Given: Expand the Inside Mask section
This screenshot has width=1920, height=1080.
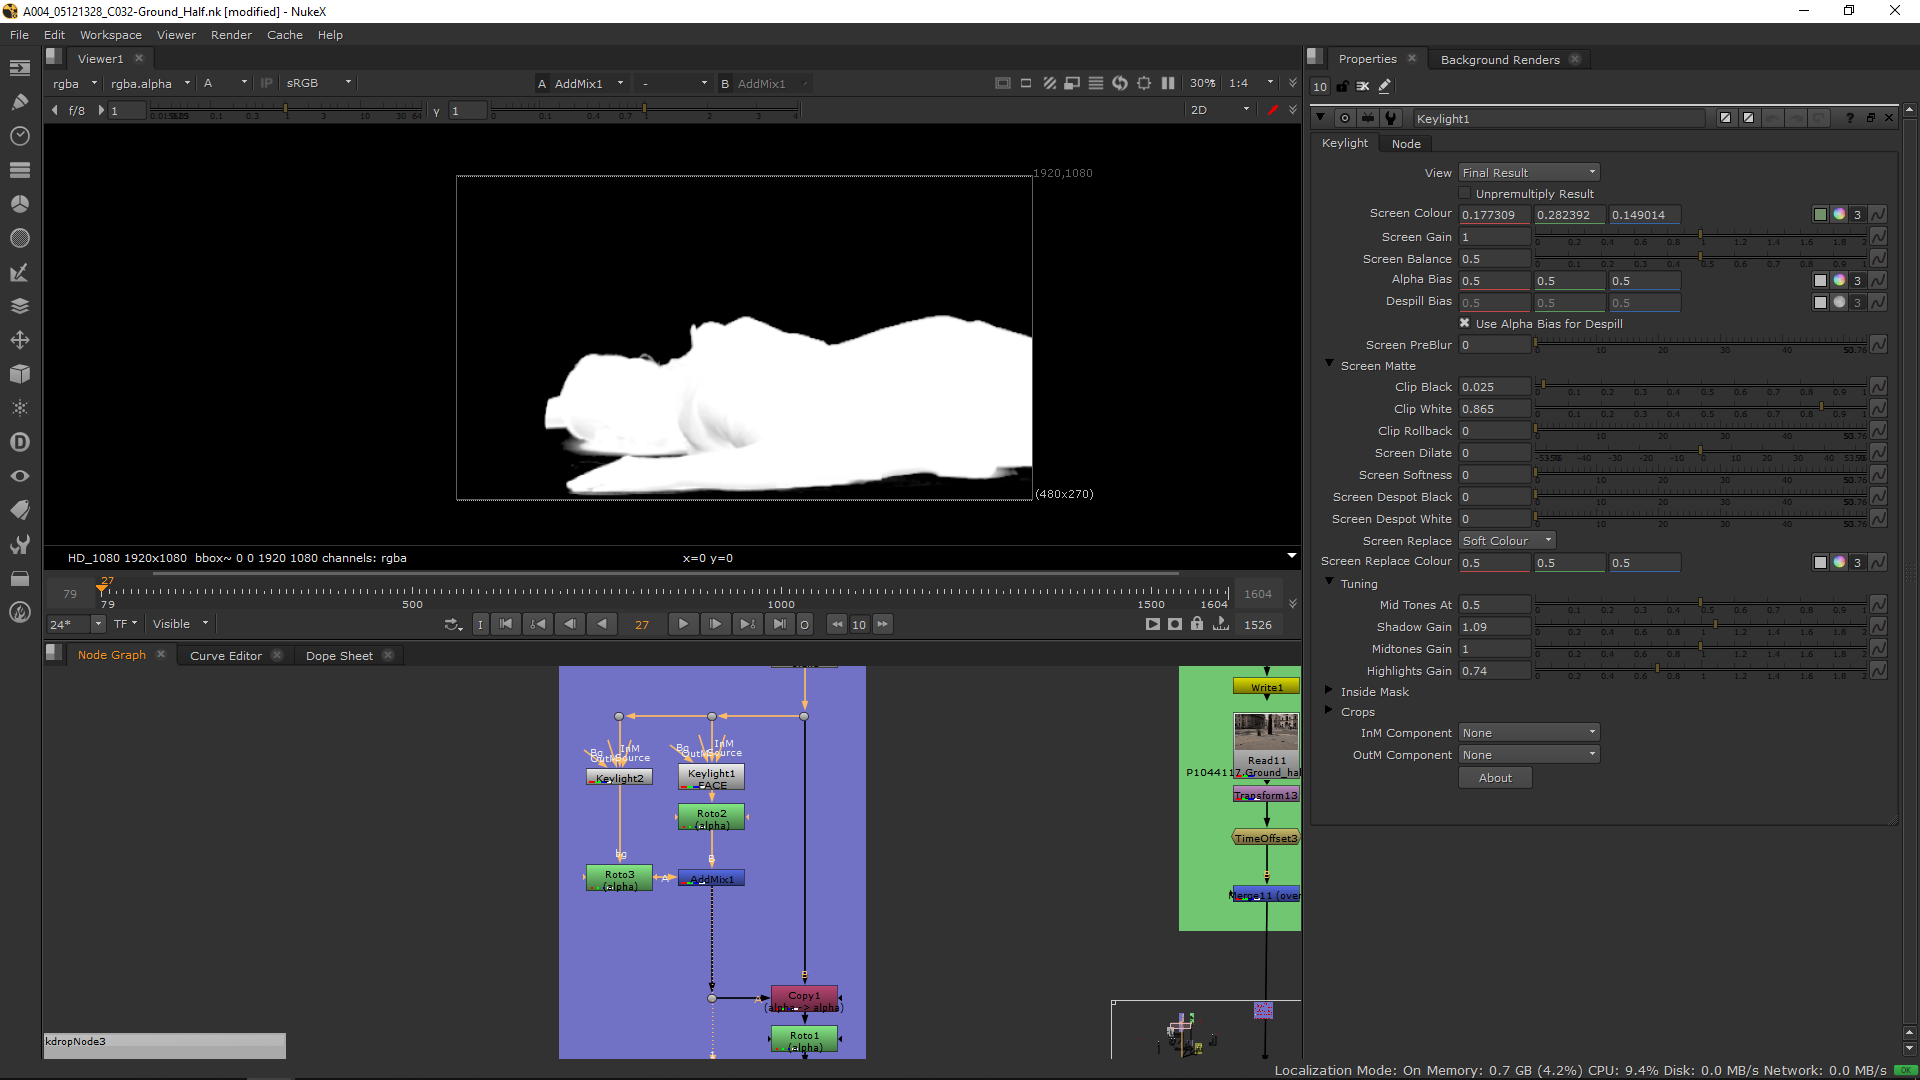Looking at the screenshot, I should point(1329,691).
